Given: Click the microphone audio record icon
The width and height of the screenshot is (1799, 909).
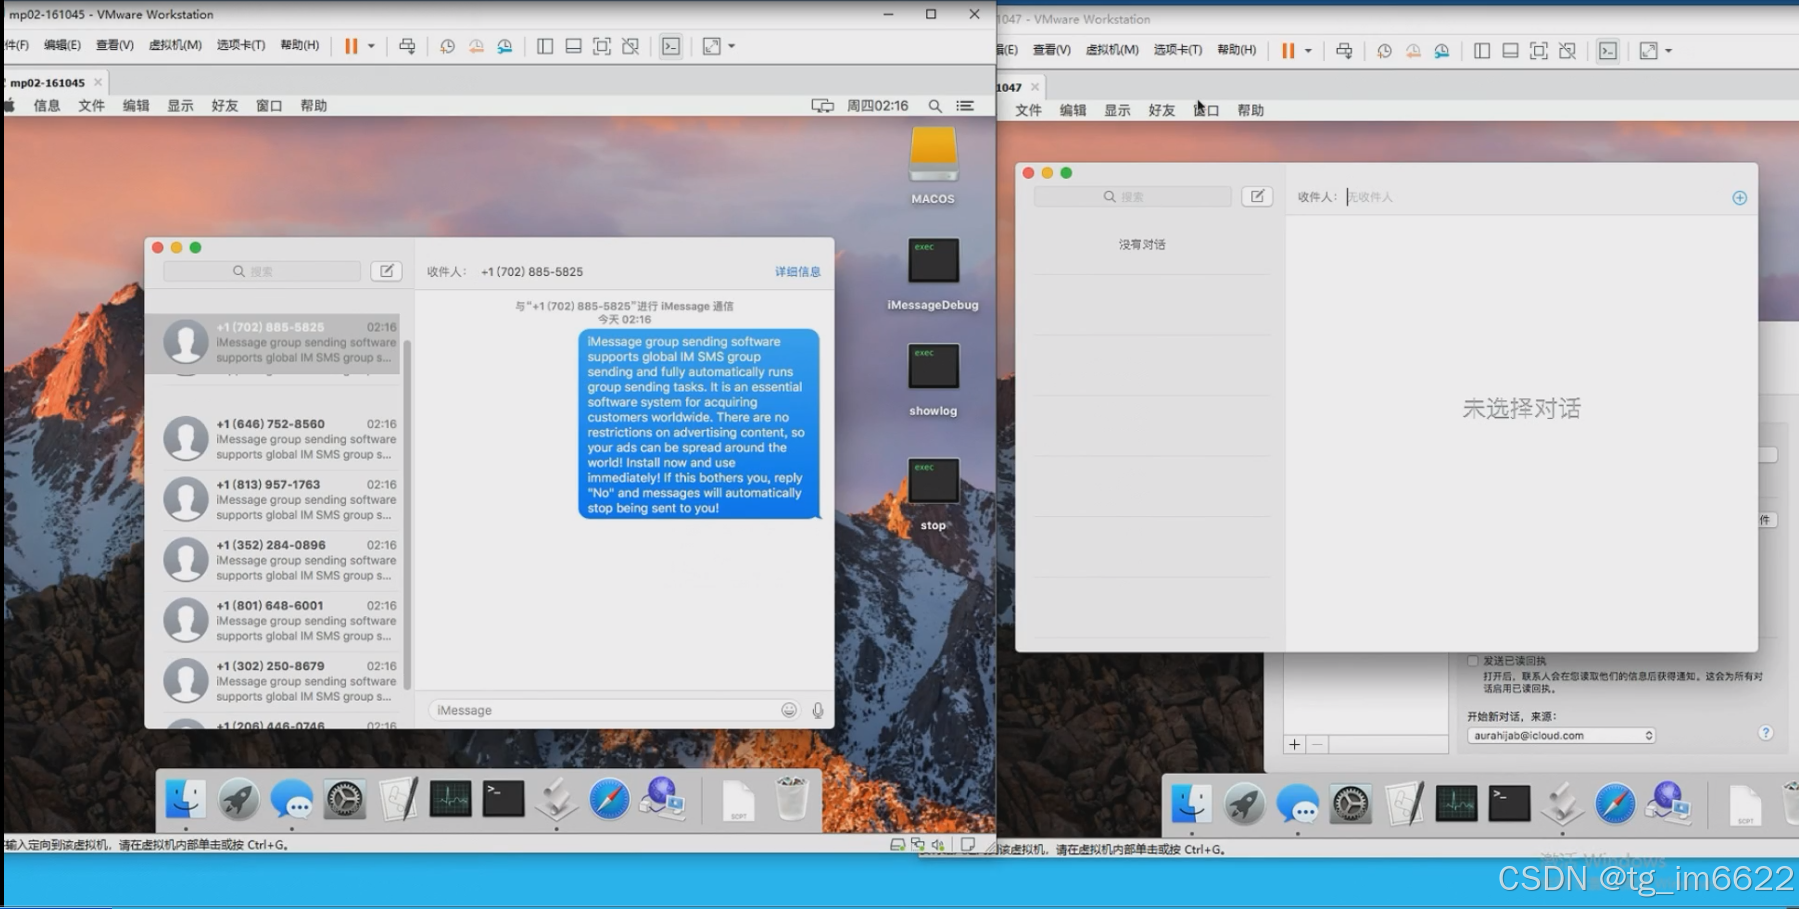Looking at the screenshot, I should tap(818, 710).
